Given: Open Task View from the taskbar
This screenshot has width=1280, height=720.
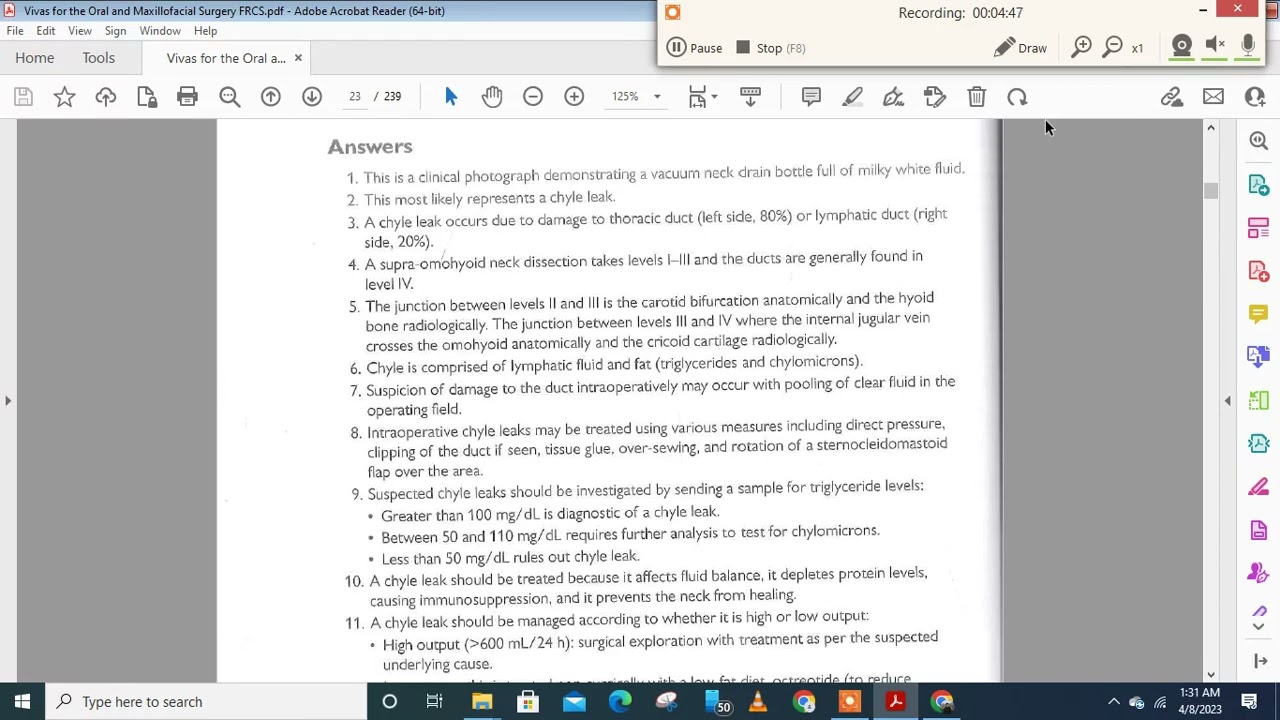Looking at the screenshot, I should pos(434,702).
